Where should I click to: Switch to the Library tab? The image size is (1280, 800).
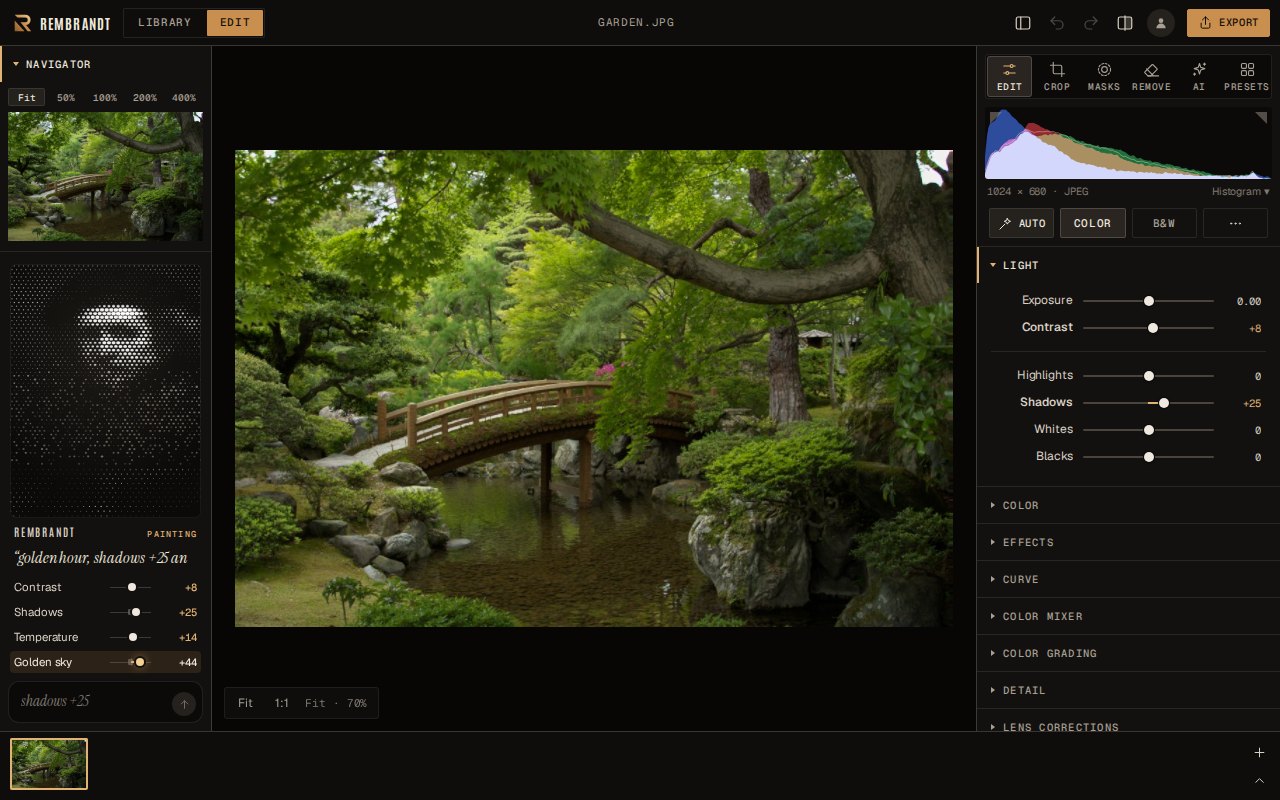165,22
